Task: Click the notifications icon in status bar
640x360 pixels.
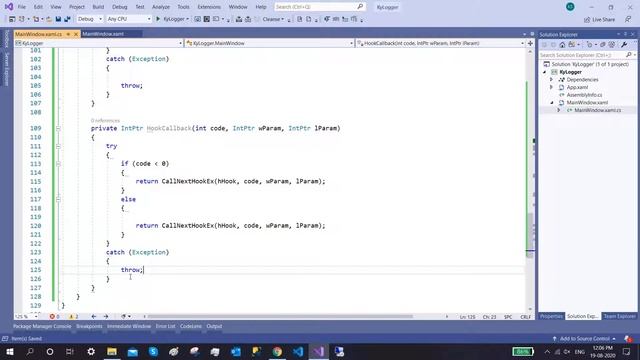Action: coord(628,338)
